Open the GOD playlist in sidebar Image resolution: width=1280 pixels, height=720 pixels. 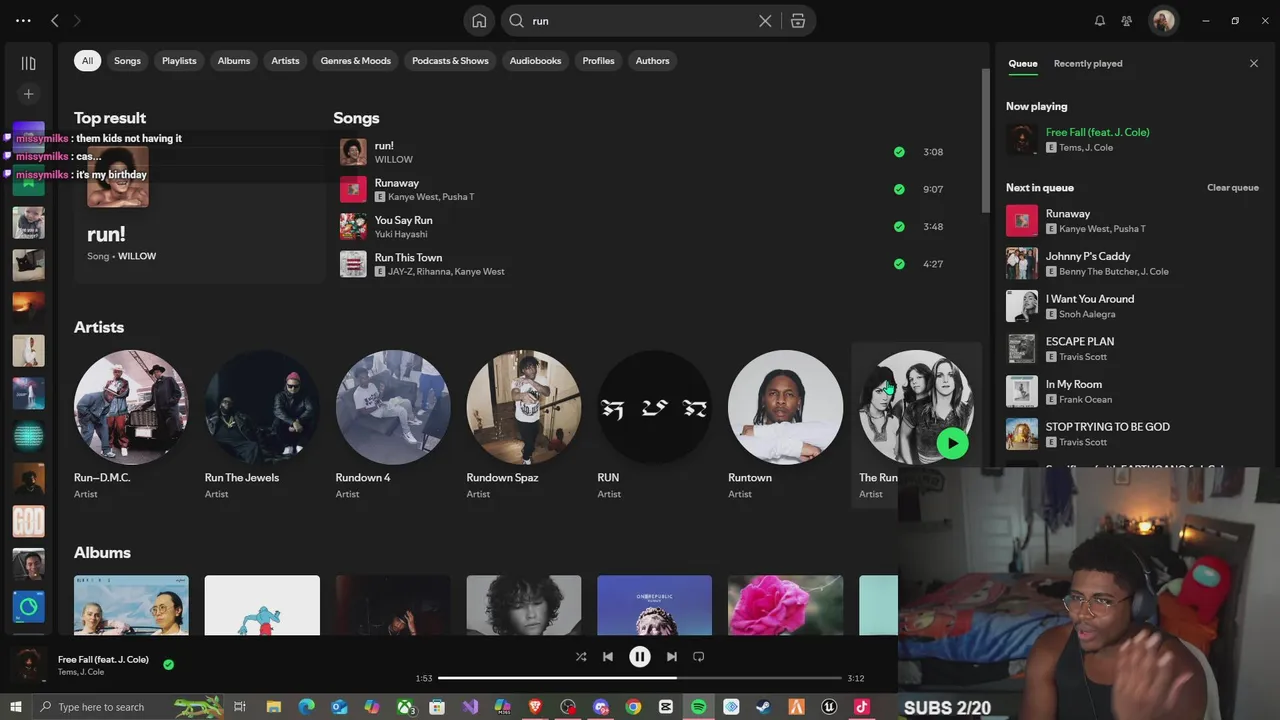pos(28,521)
